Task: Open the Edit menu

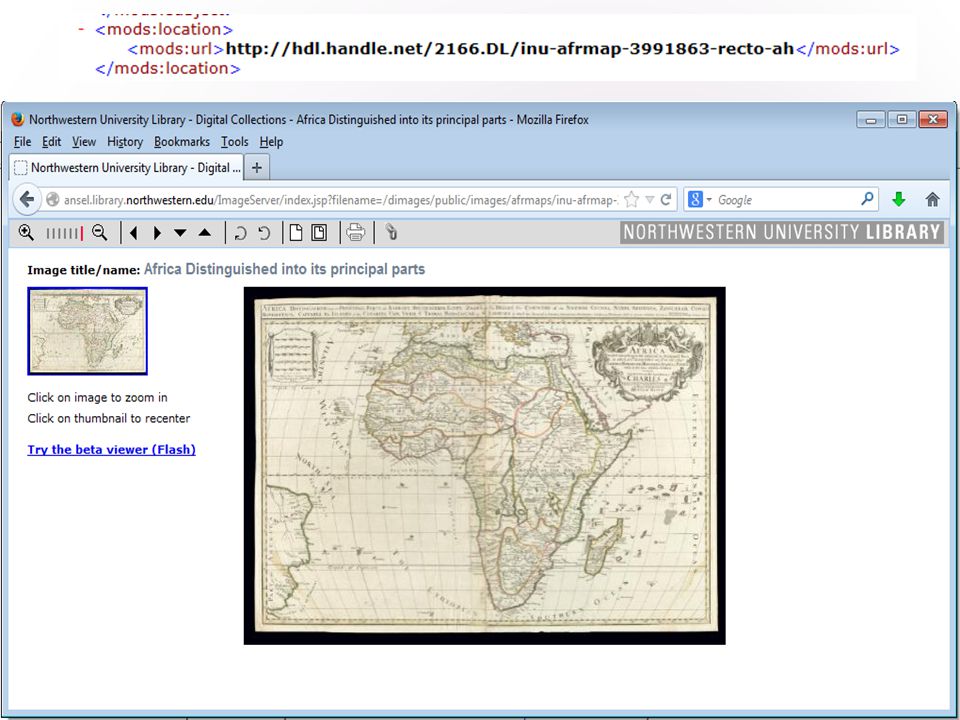Action: tap(51, 142)
